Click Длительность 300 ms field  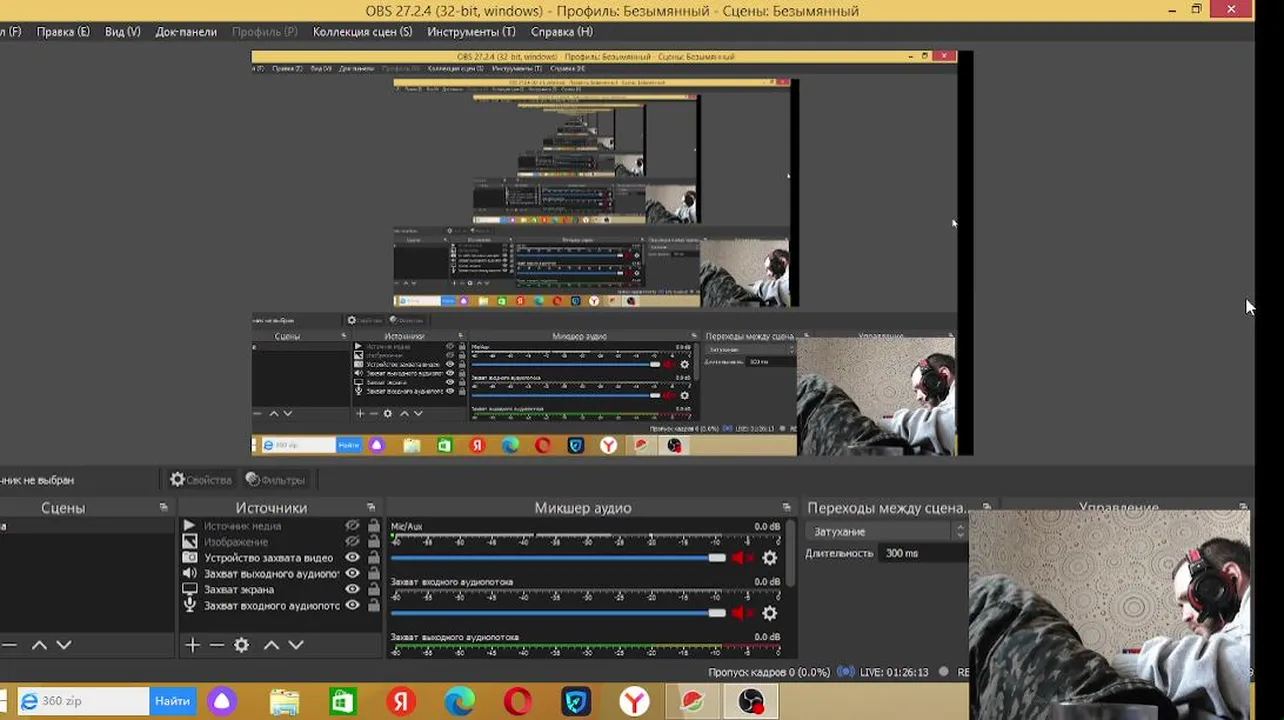(x=923, y=553)
